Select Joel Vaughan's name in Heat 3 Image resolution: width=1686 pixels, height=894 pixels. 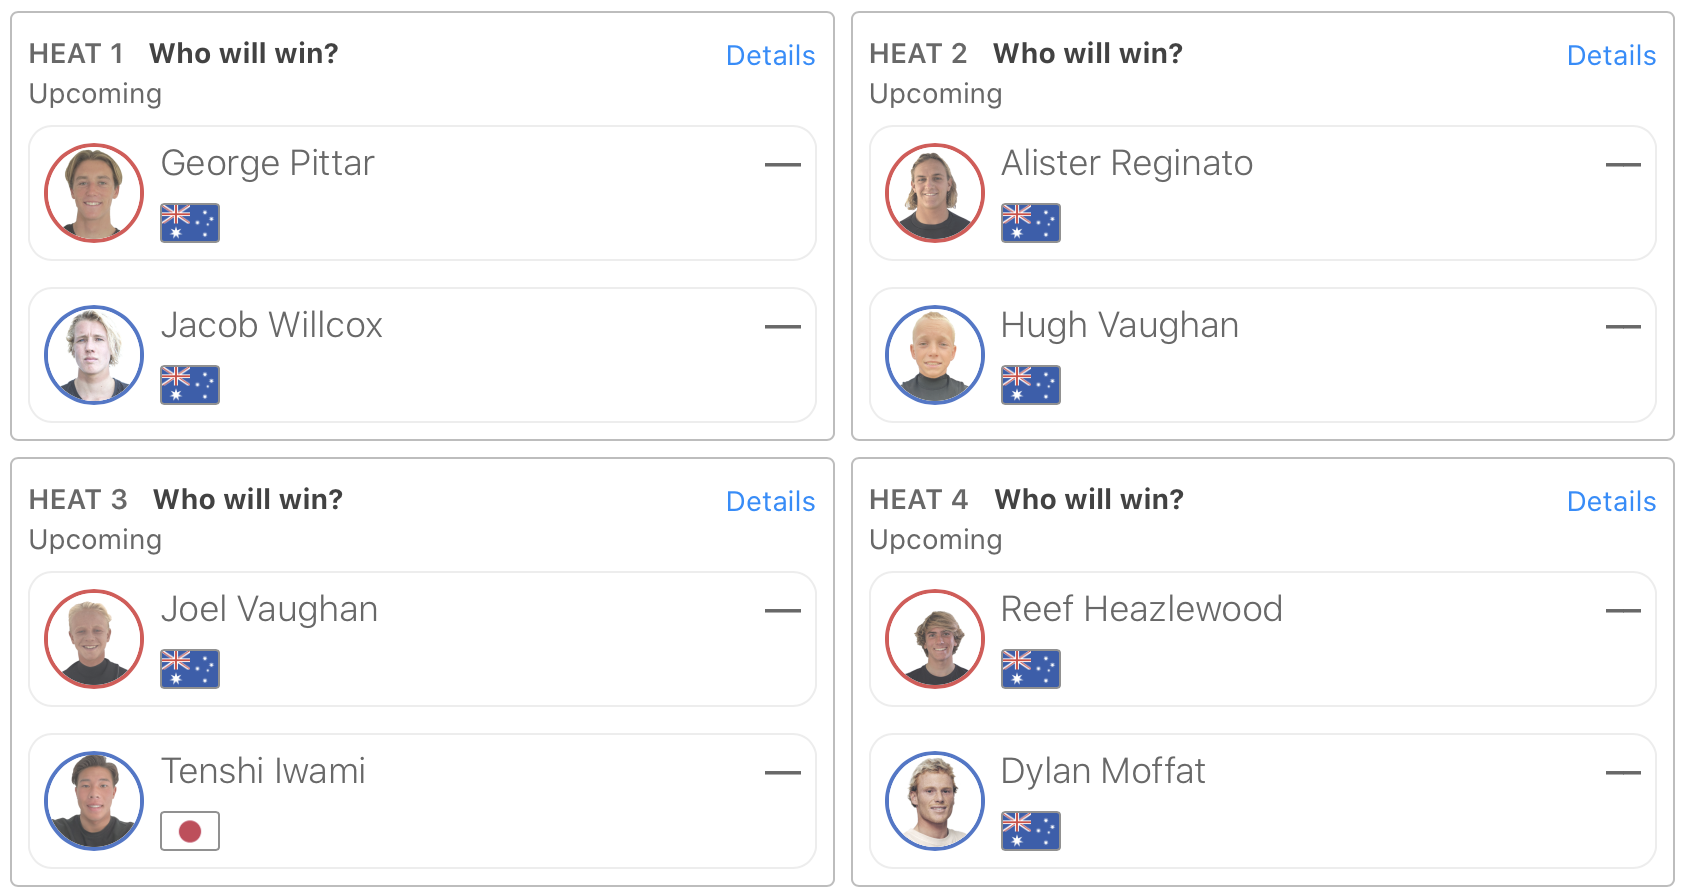pos(269,609)
